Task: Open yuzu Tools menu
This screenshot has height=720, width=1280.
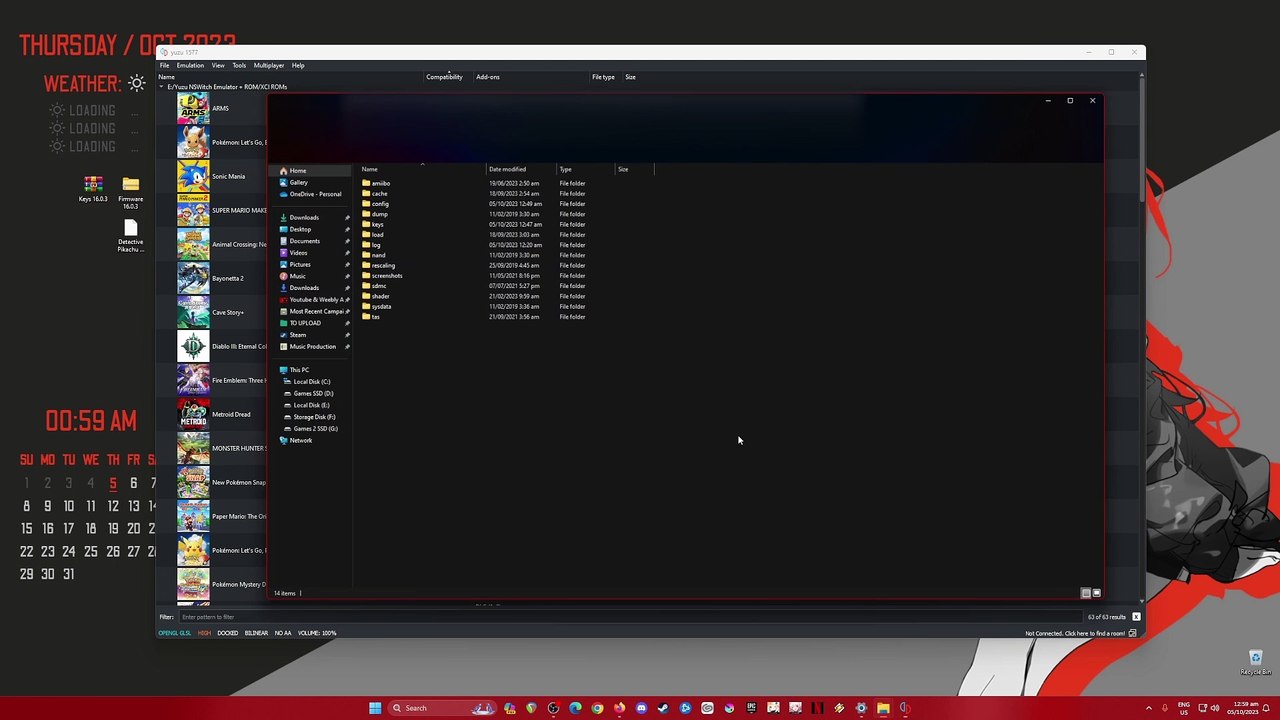Action: pyautogui.click(x=239, y=65)
